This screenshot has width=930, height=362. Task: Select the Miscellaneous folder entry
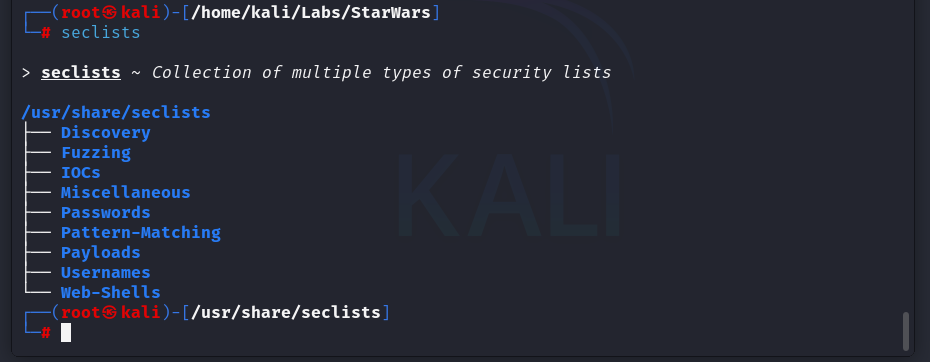126,193
